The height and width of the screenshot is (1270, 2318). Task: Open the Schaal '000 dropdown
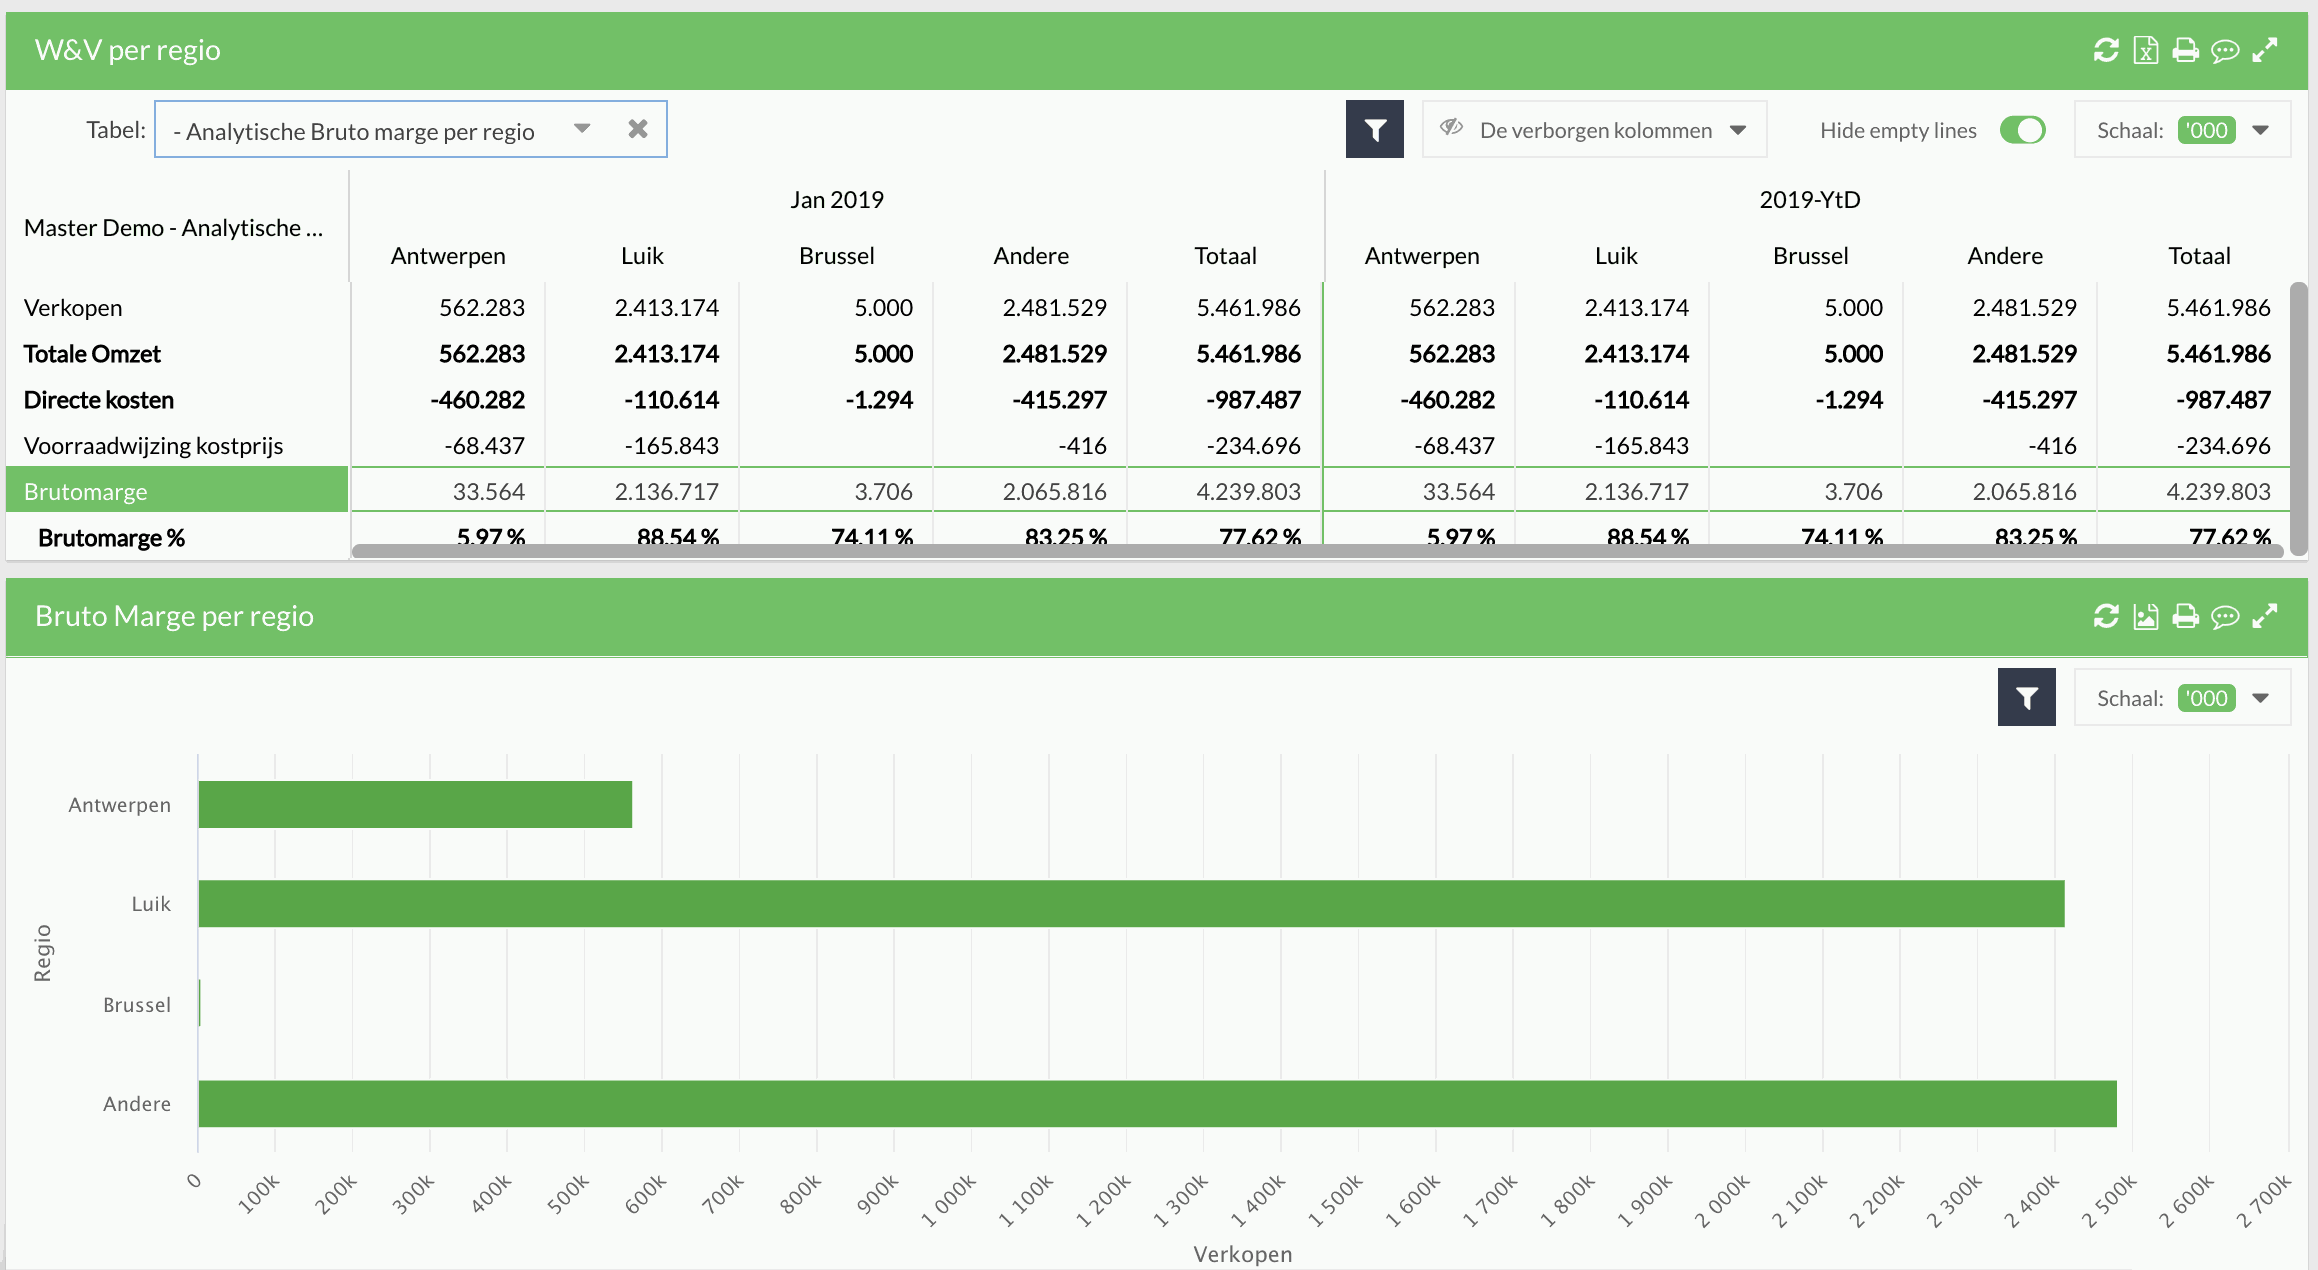(2260, 129)
